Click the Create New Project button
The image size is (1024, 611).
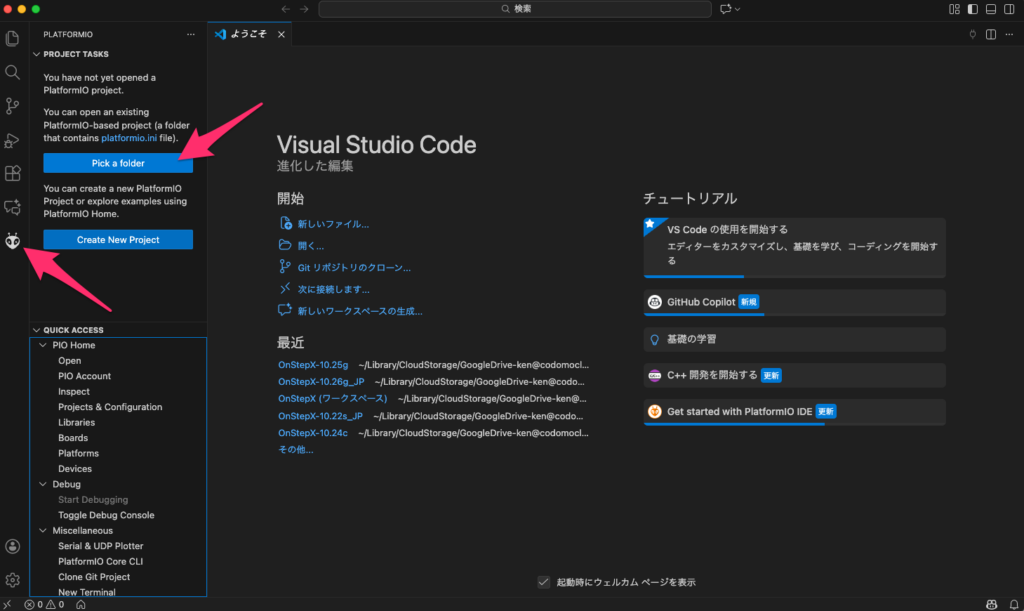(118, 240)
